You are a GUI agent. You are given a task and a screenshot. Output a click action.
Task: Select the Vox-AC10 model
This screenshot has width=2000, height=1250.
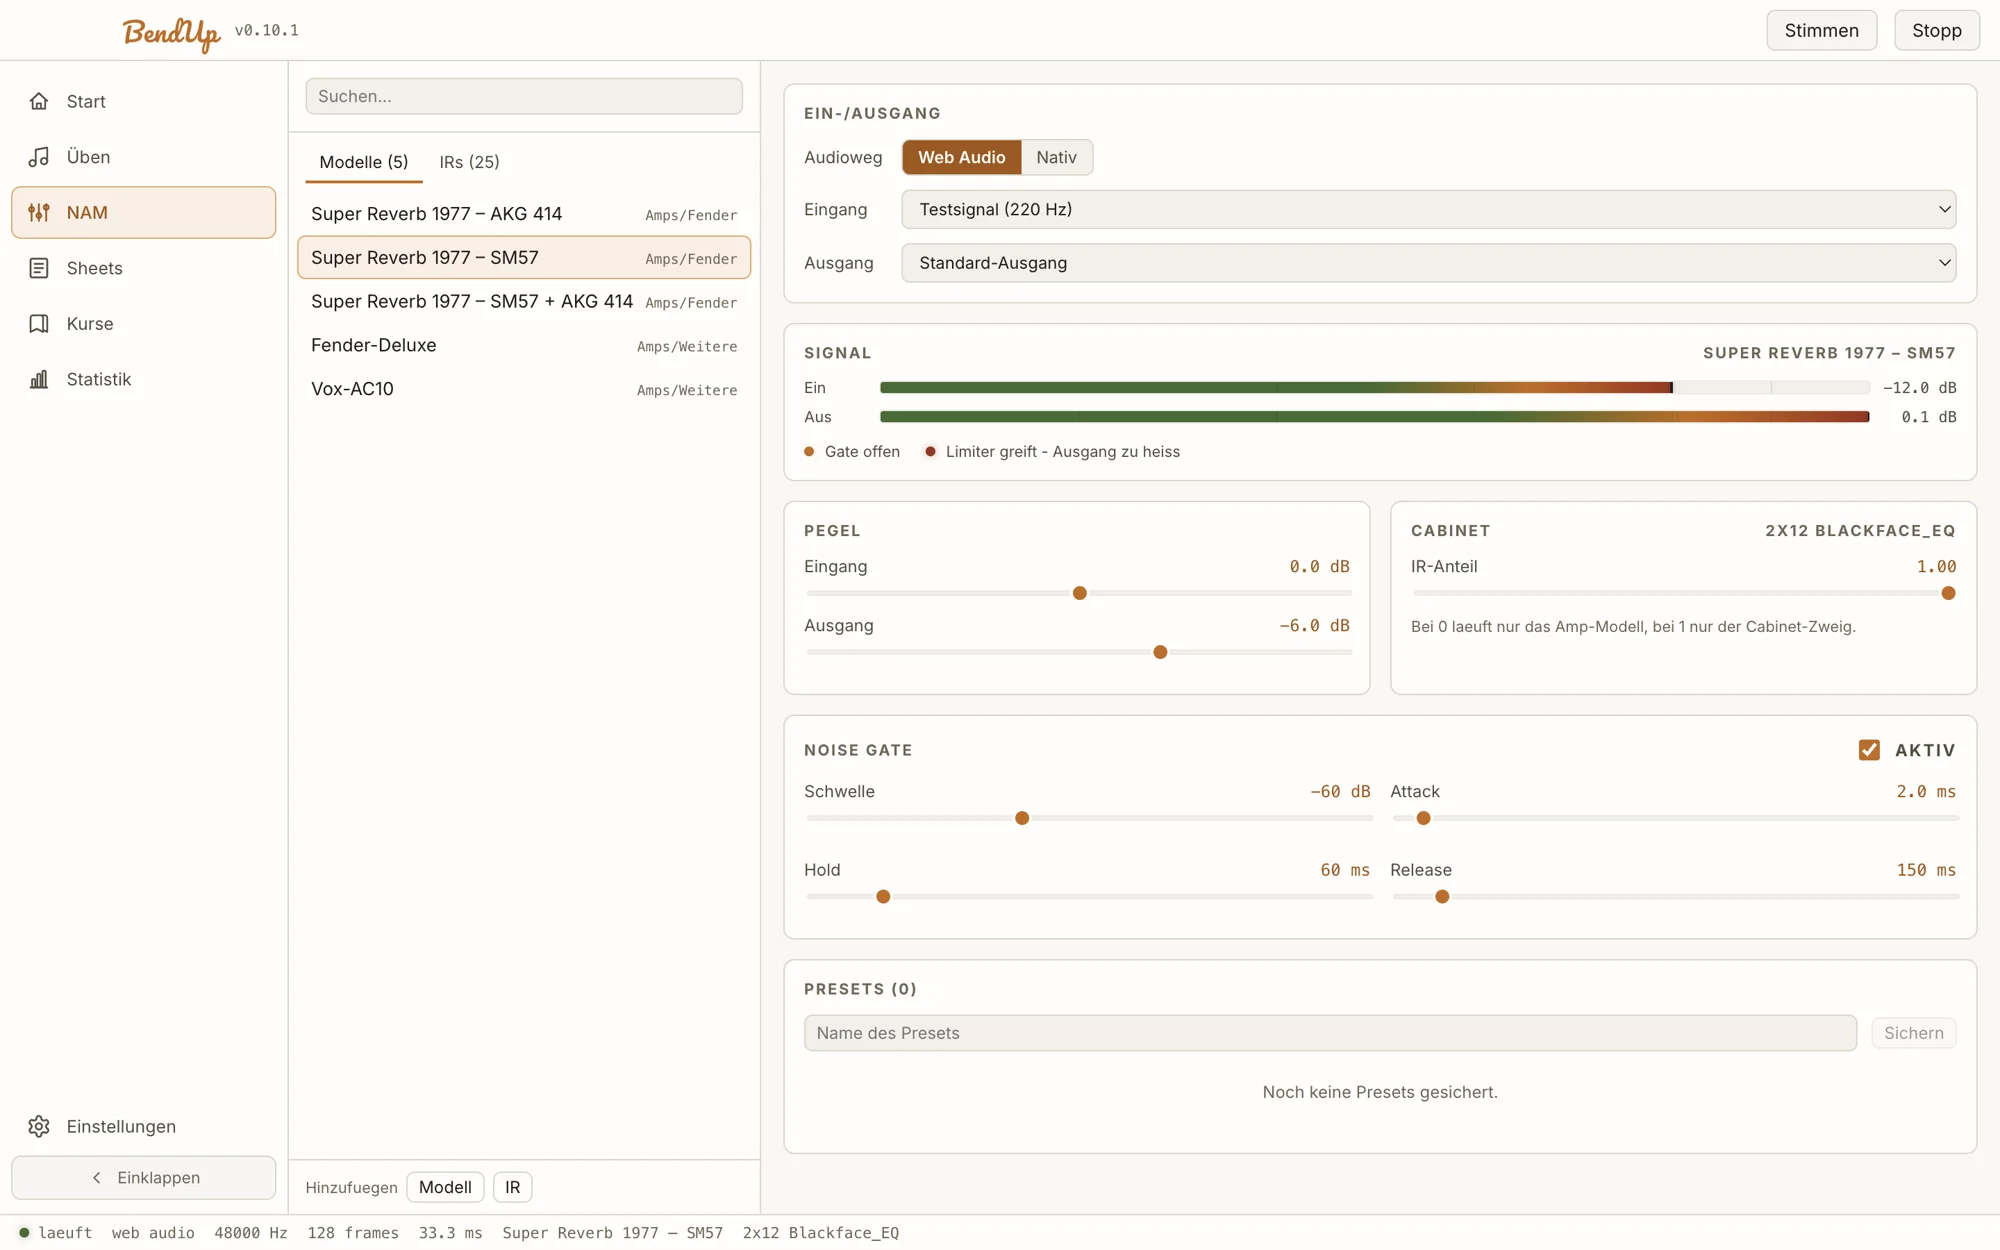tap(524, 389)
